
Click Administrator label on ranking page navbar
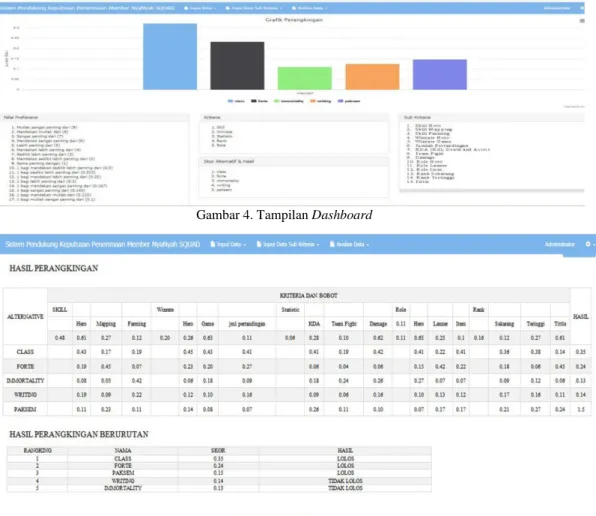(560, 244)
